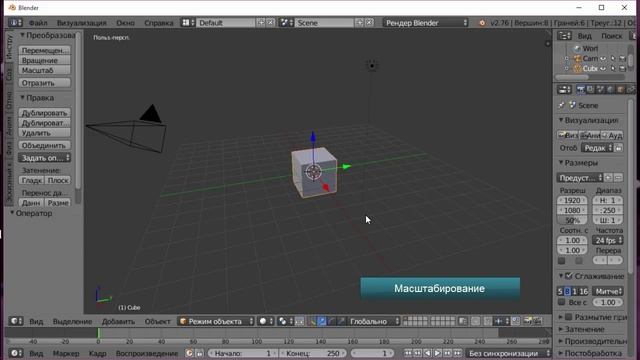This screenshot has height=360, width=640.
Task: Enable the Все с full sample checkbox
Action: click(562, 302)
